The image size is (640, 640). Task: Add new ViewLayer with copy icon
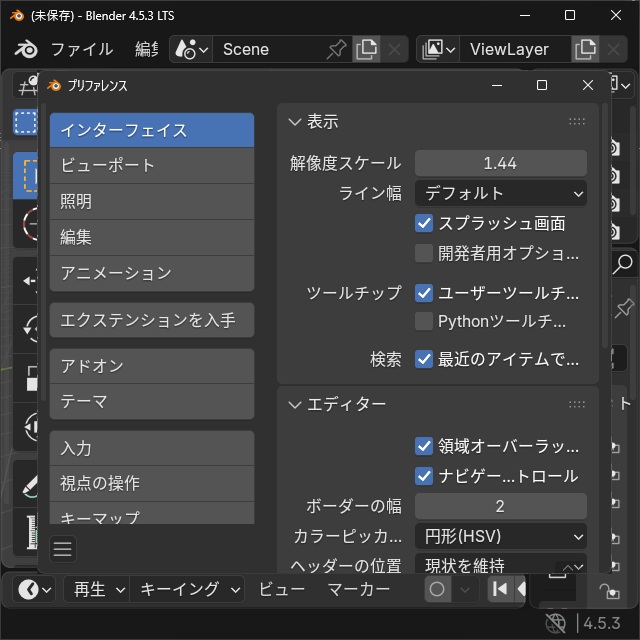(x=585, y=49)
